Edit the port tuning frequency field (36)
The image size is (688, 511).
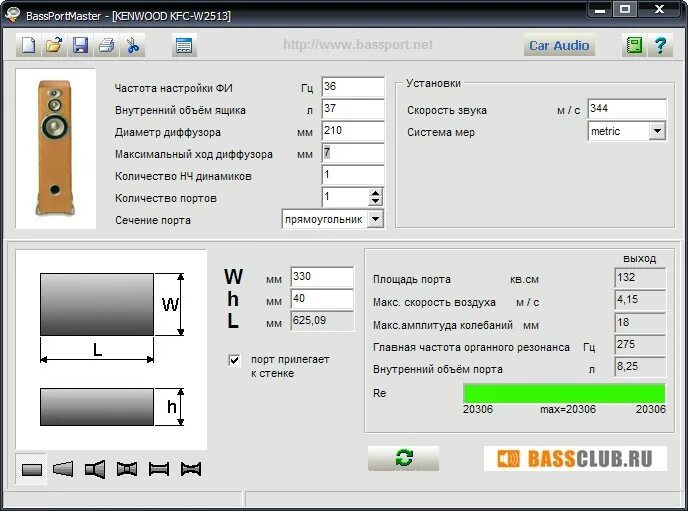pyautogui.click(x=353, y=86)
